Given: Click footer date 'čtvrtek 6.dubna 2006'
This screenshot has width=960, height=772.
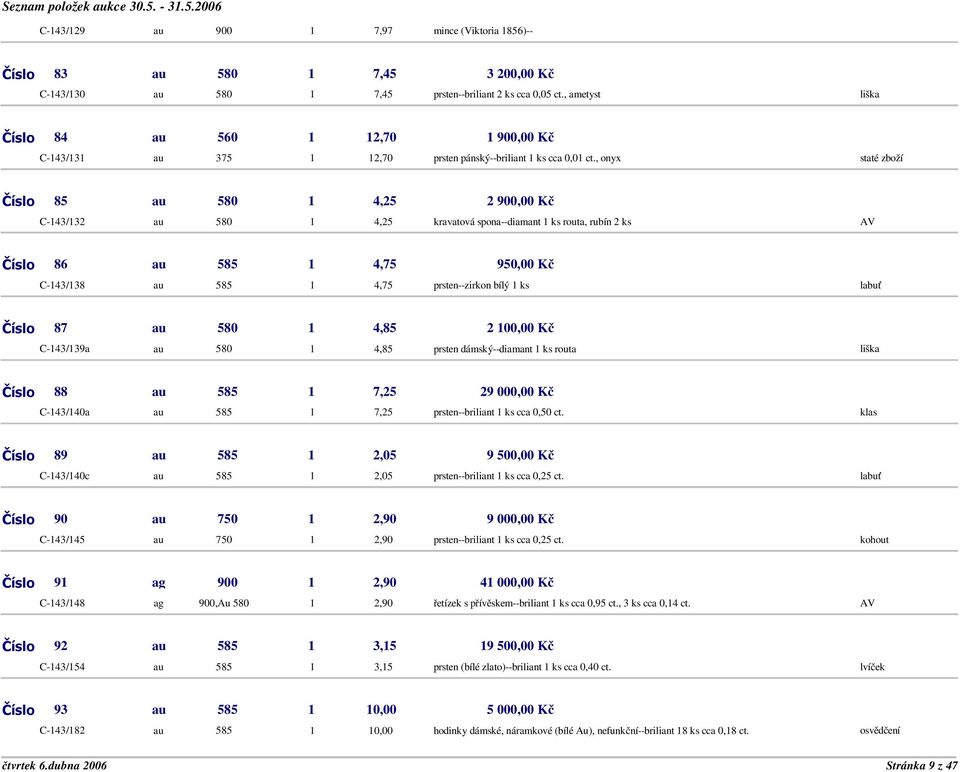Looking at the screenshot, I should [x=54, y=765].
